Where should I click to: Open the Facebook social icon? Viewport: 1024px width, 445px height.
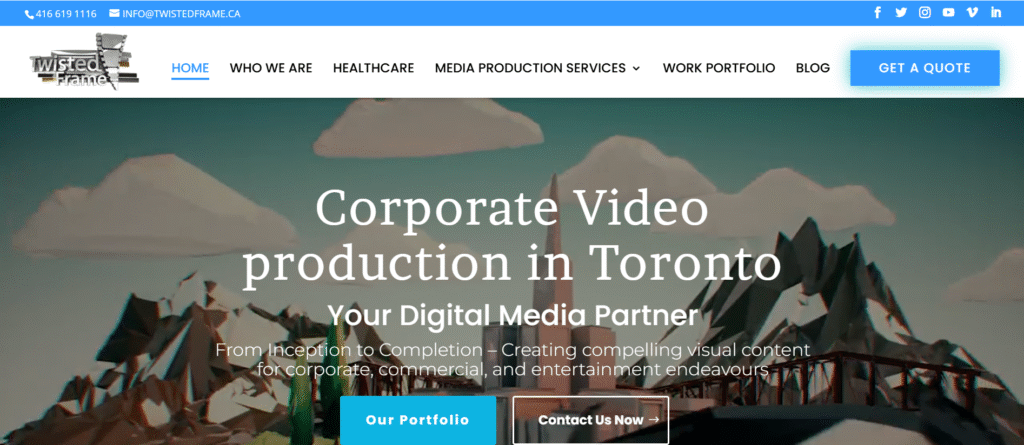click(878, 12)
